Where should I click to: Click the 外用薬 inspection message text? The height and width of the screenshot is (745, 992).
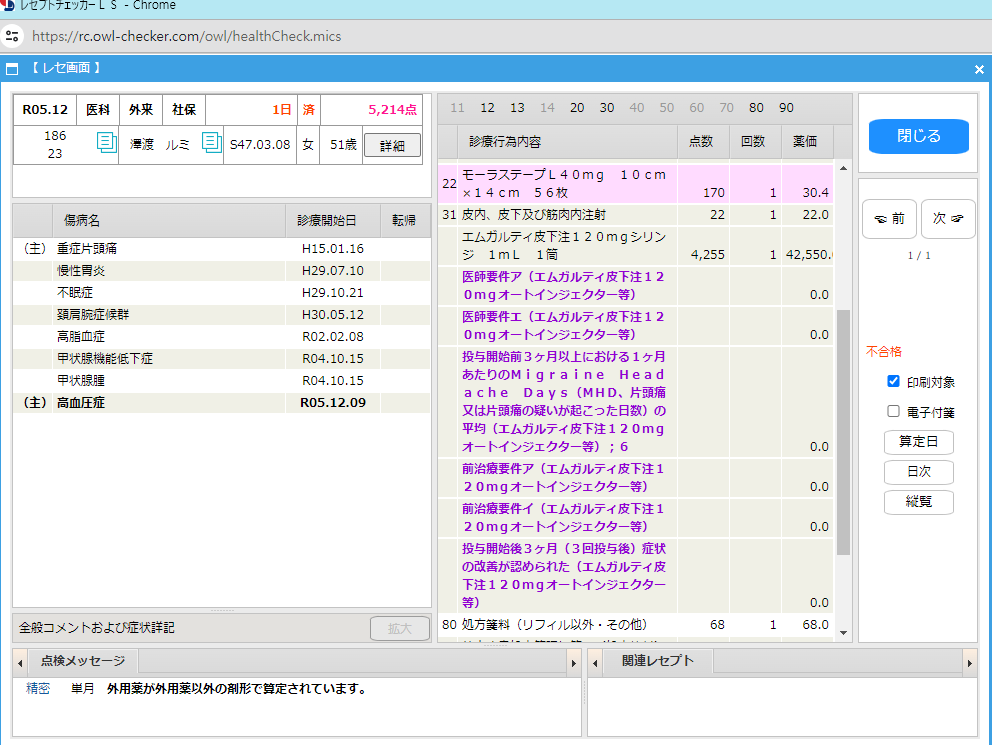click(x=238, y=689)
